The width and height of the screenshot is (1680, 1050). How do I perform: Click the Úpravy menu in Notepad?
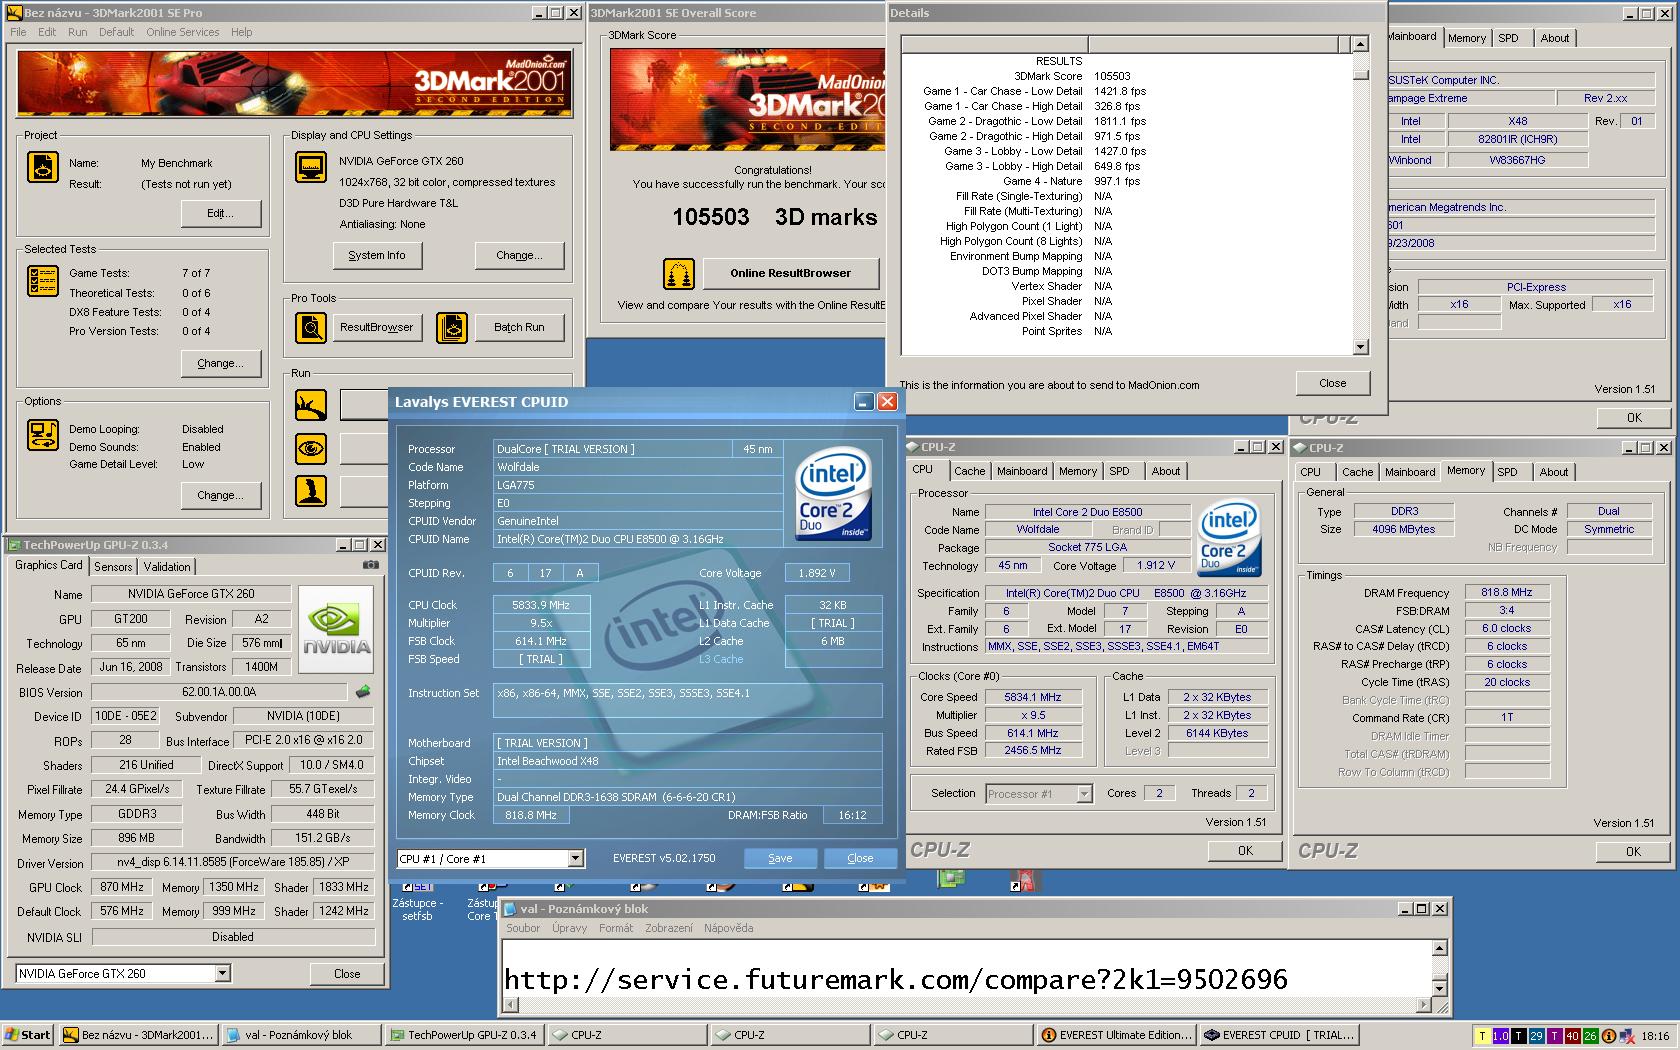pos(569,928)
